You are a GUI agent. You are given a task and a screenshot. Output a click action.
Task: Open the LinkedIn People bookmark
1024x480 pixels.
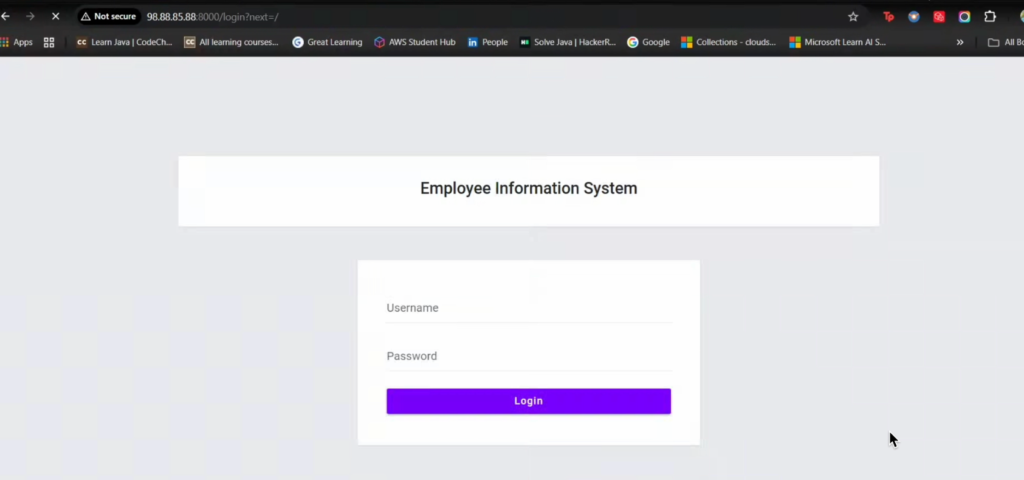(488, 43)
